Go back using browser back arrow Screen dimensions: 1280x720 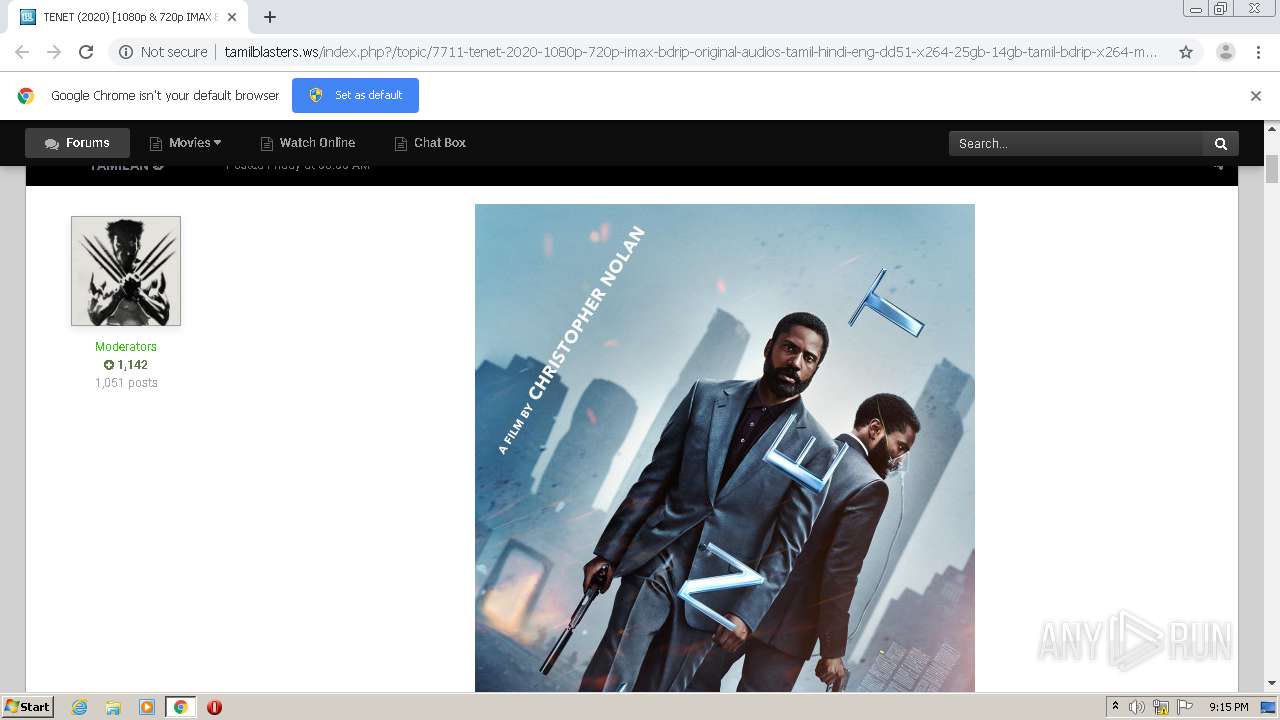pos(22,52)
